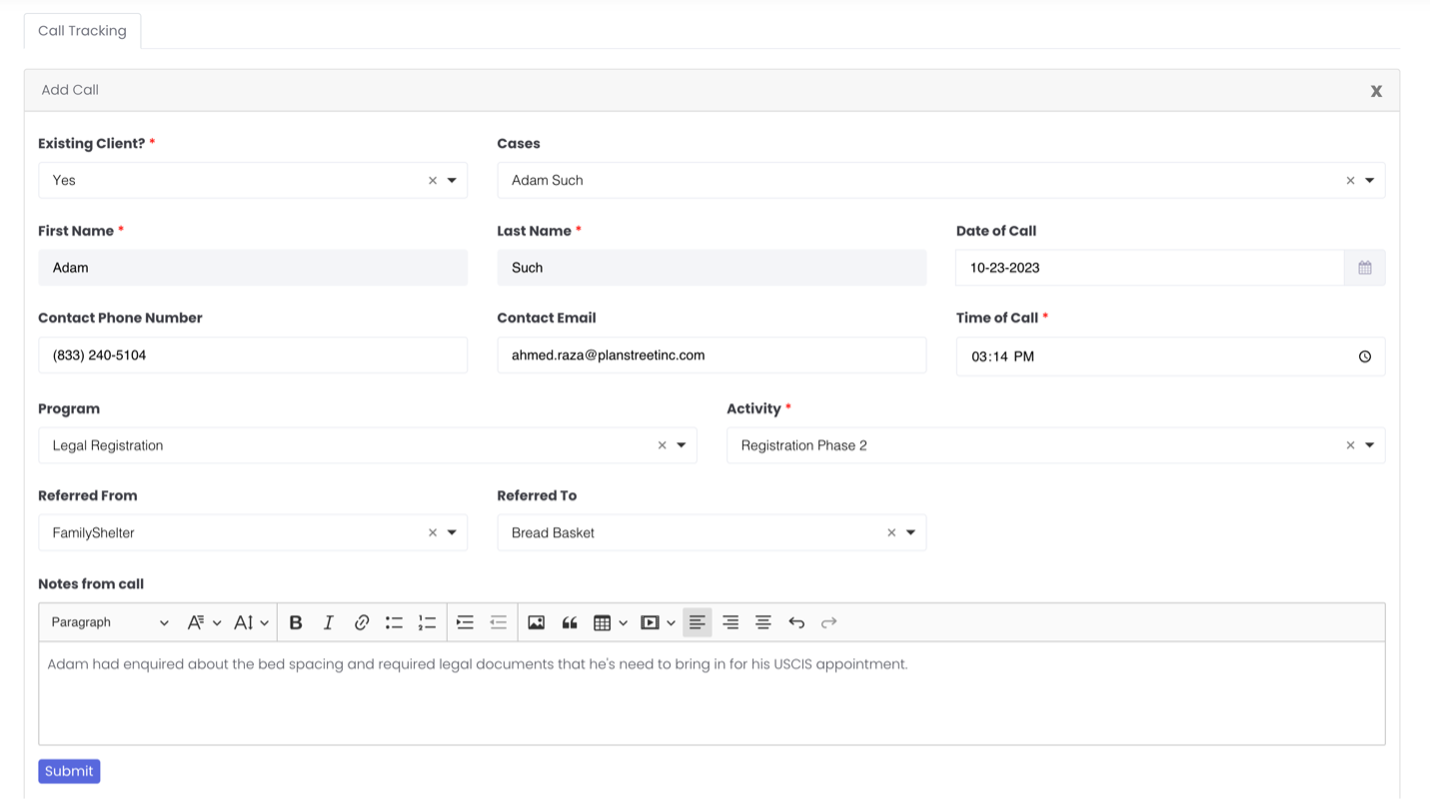Image resolution: width=1430 pixels, height=803 pixels.
Task: Open the Paragraph style dropdown
Action: 110,622
